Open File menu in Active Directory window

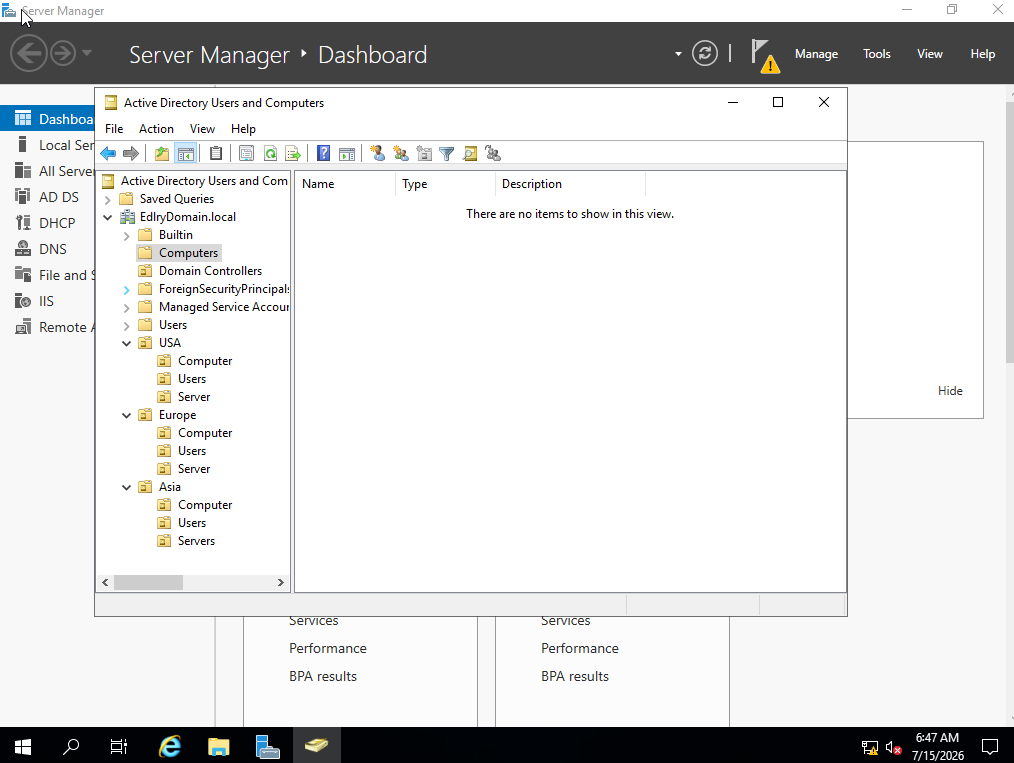pos(114,129)
